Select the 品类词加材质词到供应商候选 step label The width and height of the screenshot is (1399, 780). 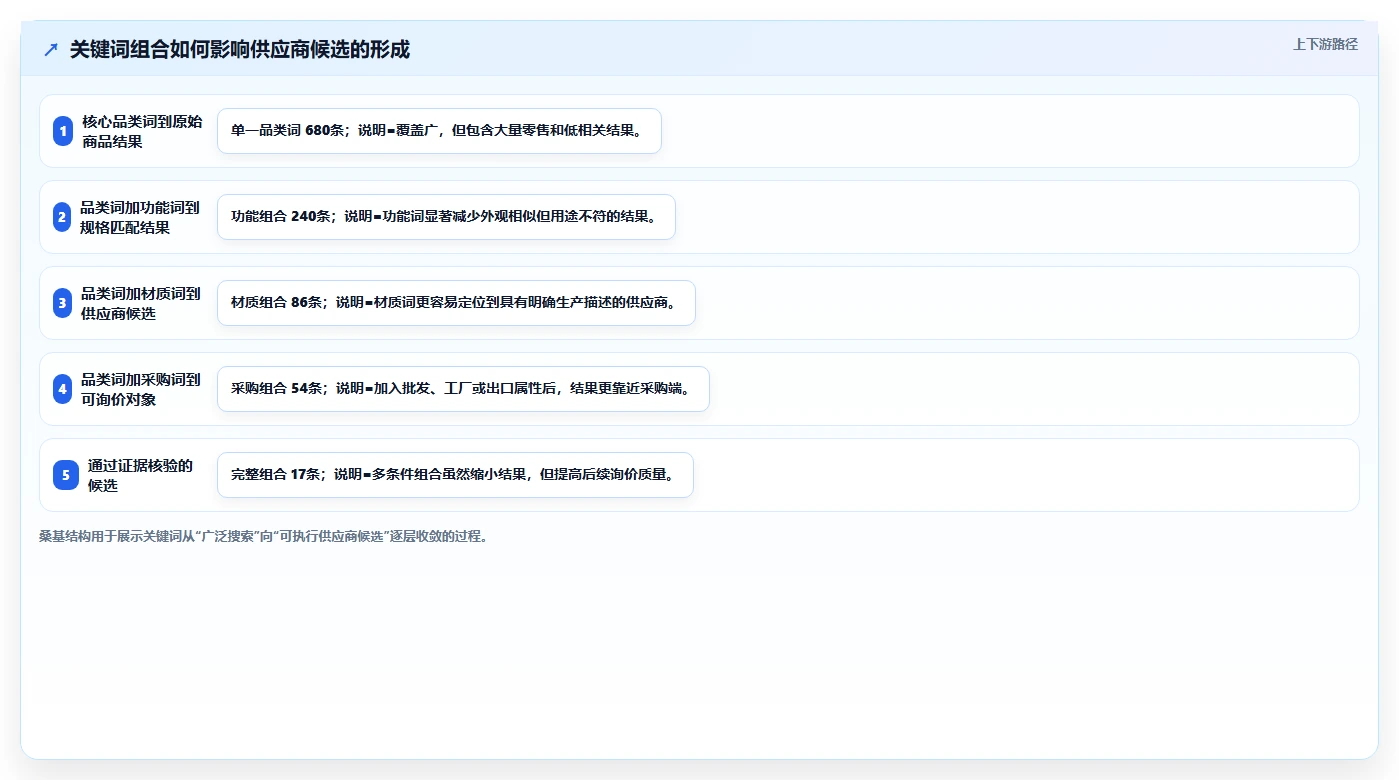pos(140,303)
